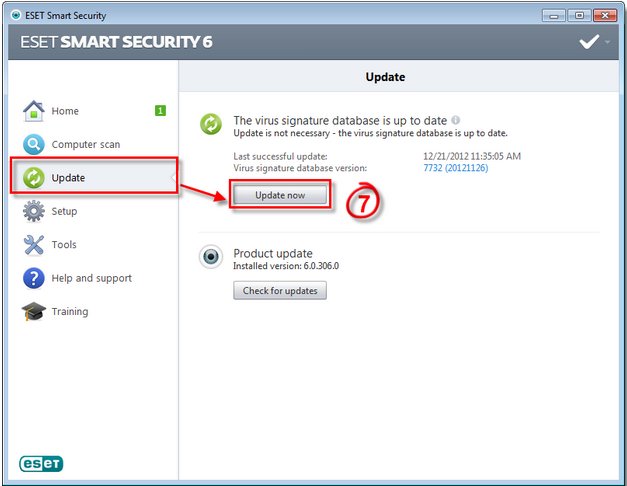This screenshot has width=627, height=486.
Task: Open the Computer scan menu item
Action: 86,144
